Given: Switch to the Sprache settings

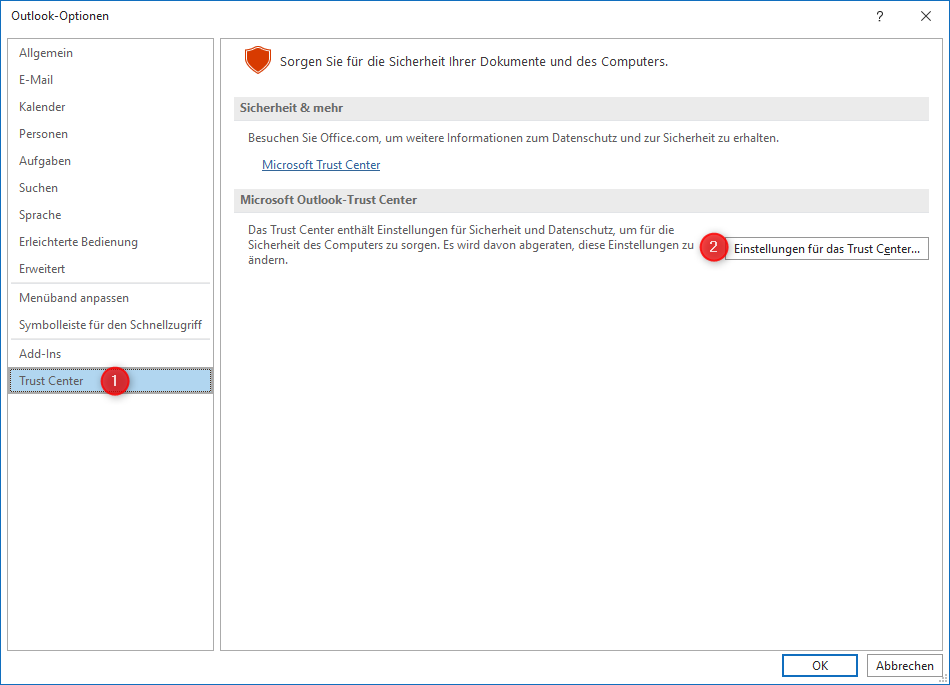Looking at the screenshot, I should (x=110, y=215).
